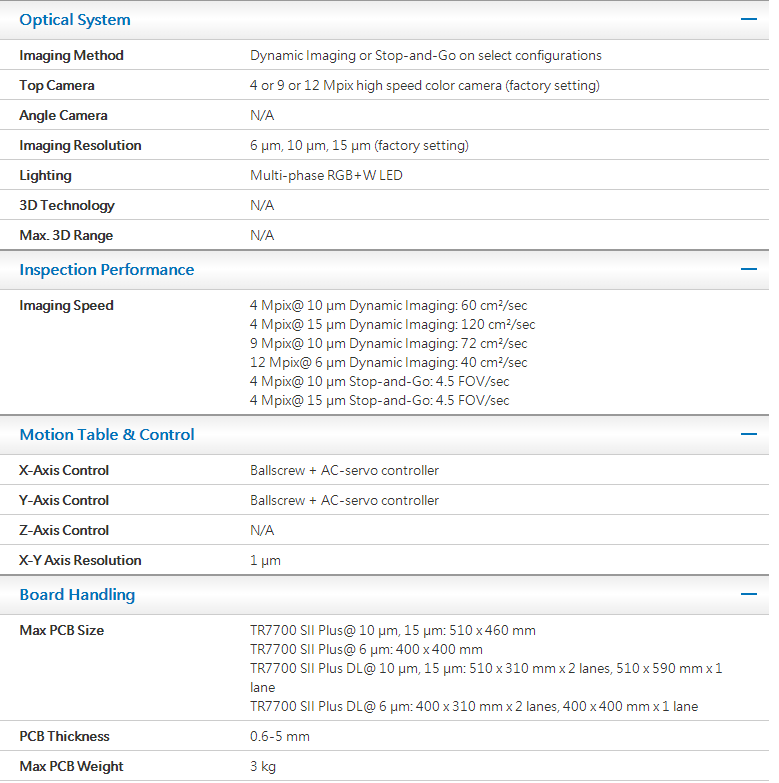The image size is (779, 783).
Task: Select the Top Camera label
Action: (57, 85)
